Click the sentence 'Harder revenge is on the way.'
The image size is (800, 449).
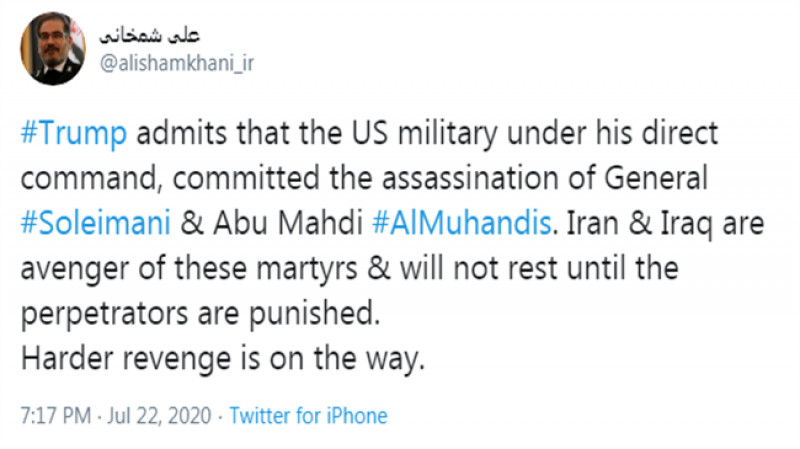point(223,358)
